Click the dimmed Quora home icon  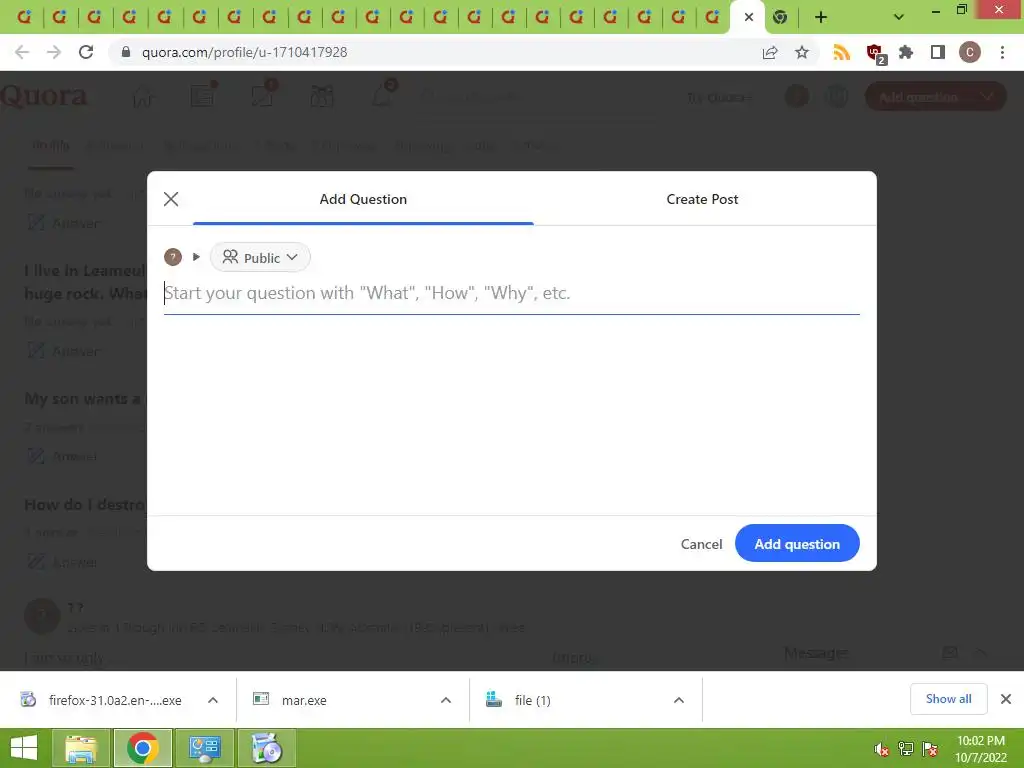coord(143,97)
